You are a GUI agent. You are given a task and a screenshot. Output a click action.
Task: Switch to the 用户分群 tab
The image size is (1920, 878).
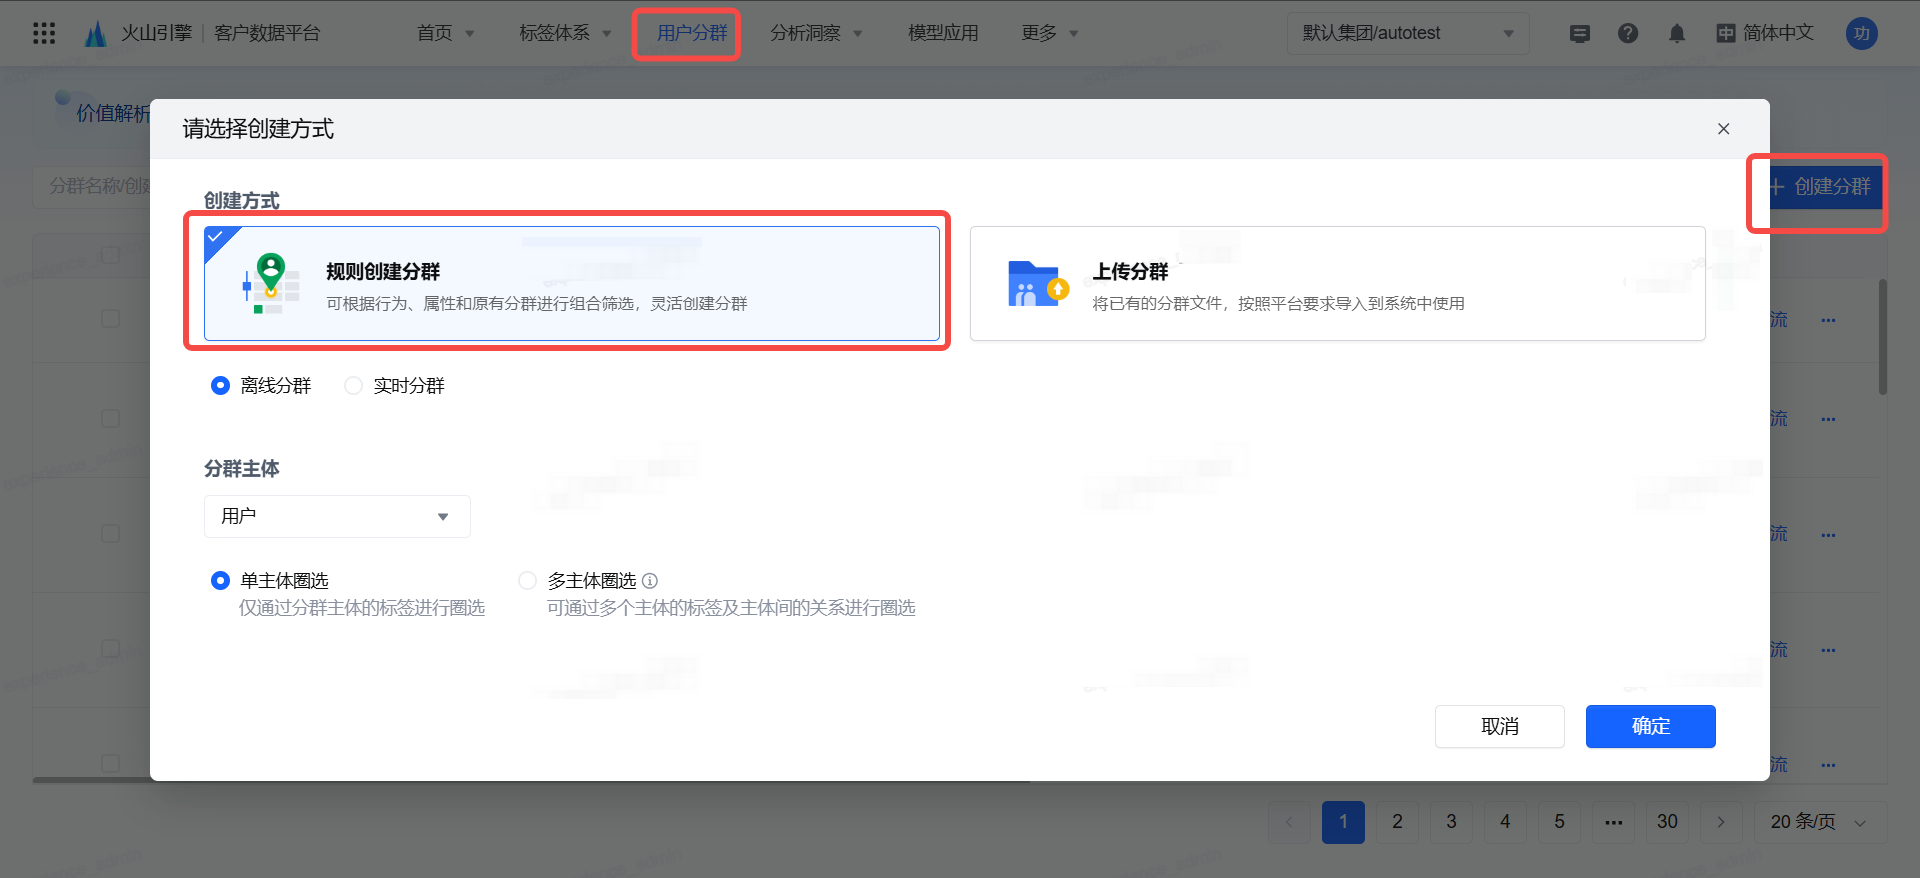tap(692, 33)
